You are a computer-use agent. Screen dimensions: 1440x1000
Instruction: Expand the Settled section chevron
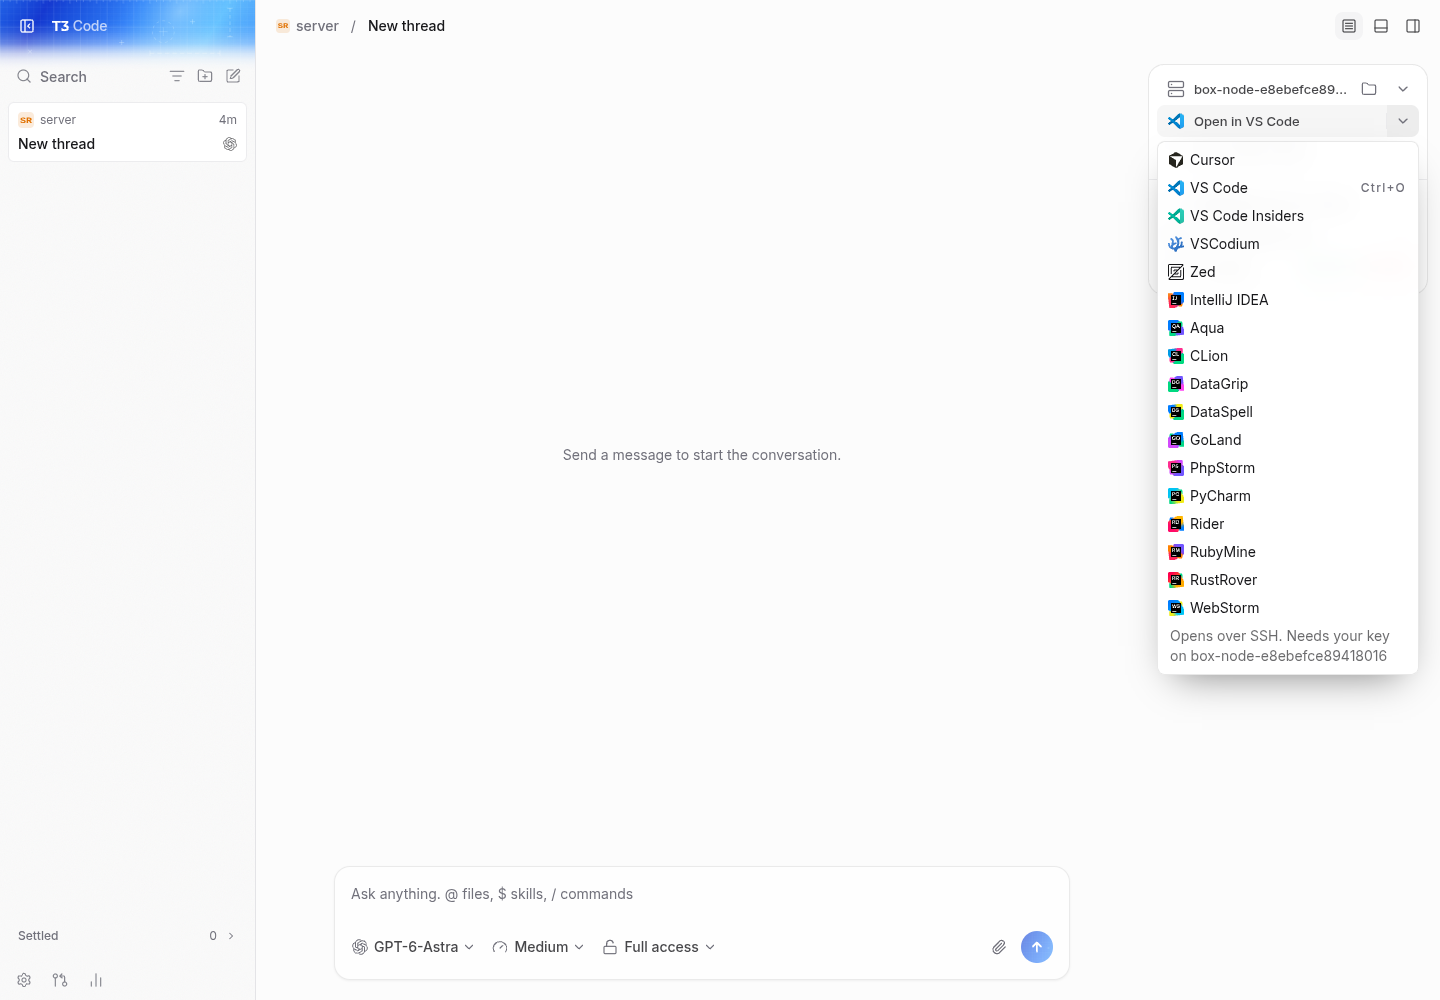(x=231, y=936)
